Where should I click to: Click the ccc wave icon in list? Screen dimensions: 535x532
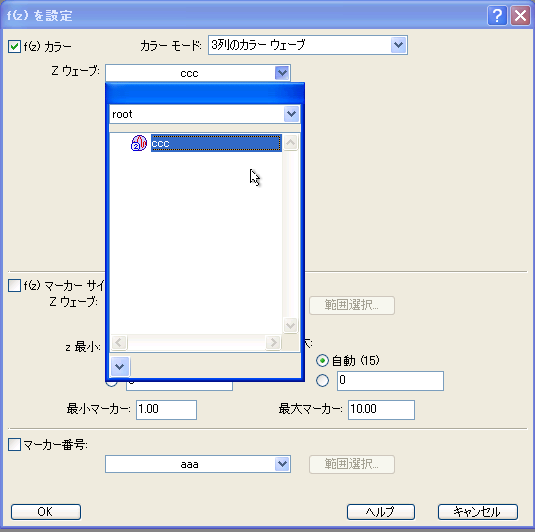pyautogui.click(x=139, y=143)
